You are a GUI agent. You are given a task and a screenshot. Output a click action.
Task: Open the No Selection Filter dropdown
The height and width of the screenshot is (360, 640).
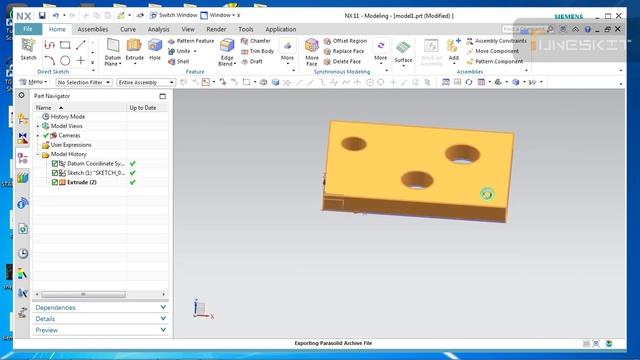point(83,82)
